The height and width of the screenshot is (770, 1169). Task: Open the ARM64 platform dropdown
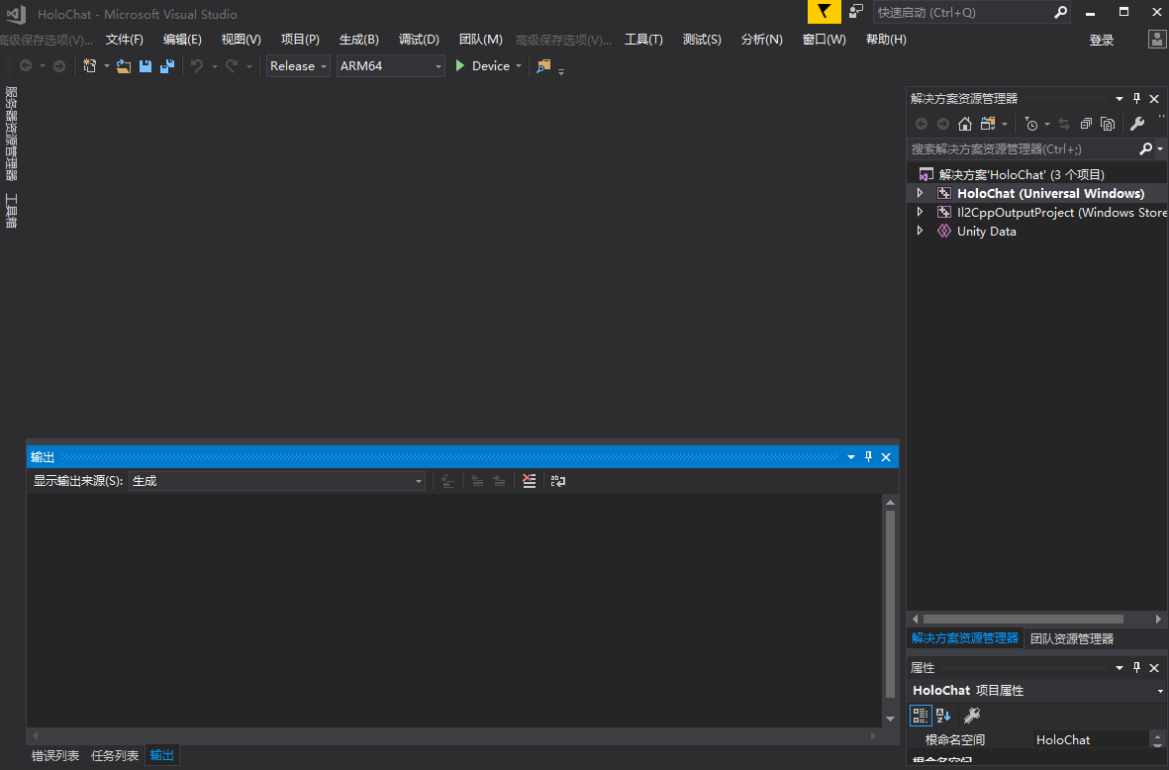coord(390,66)
